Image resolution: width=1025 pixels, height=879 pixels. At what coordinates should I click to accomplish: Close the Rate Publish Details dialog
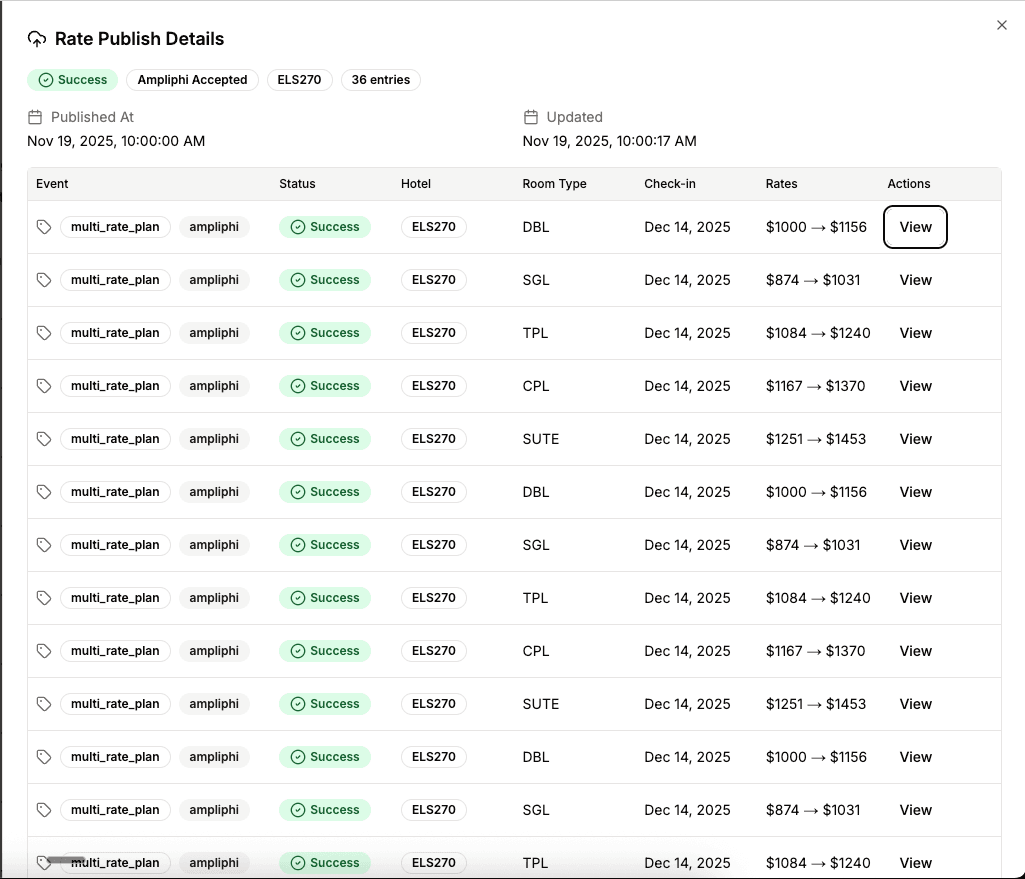[1001, 25]
